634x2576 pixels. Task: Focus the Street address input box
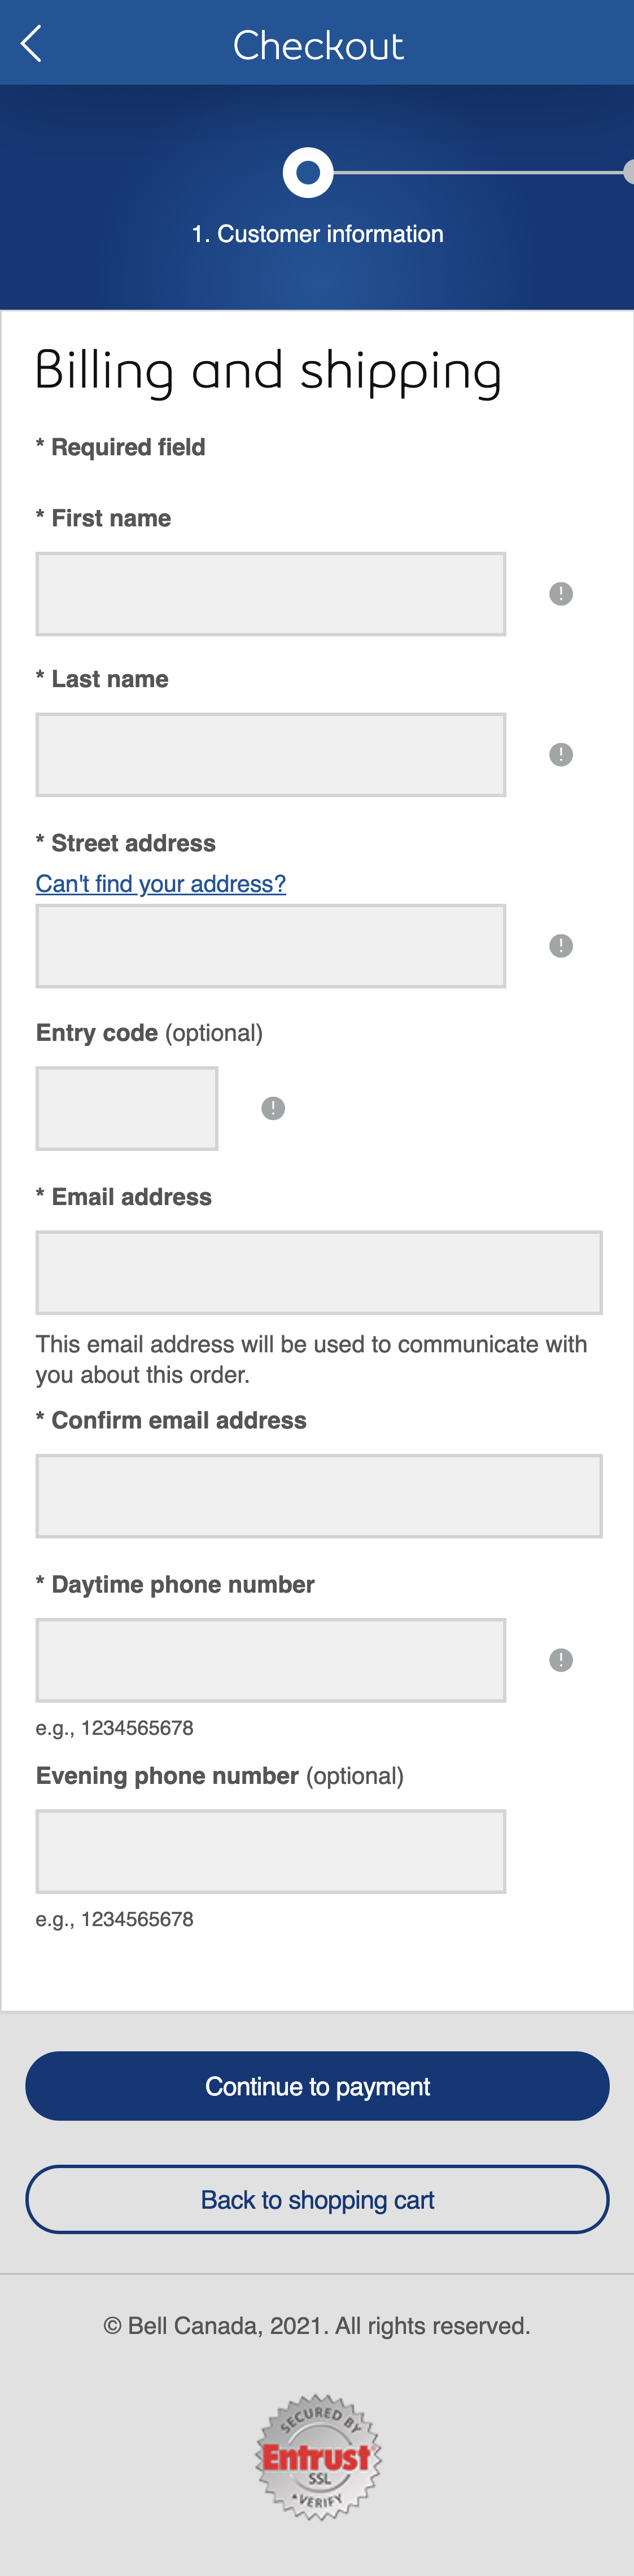pos(270,944)
